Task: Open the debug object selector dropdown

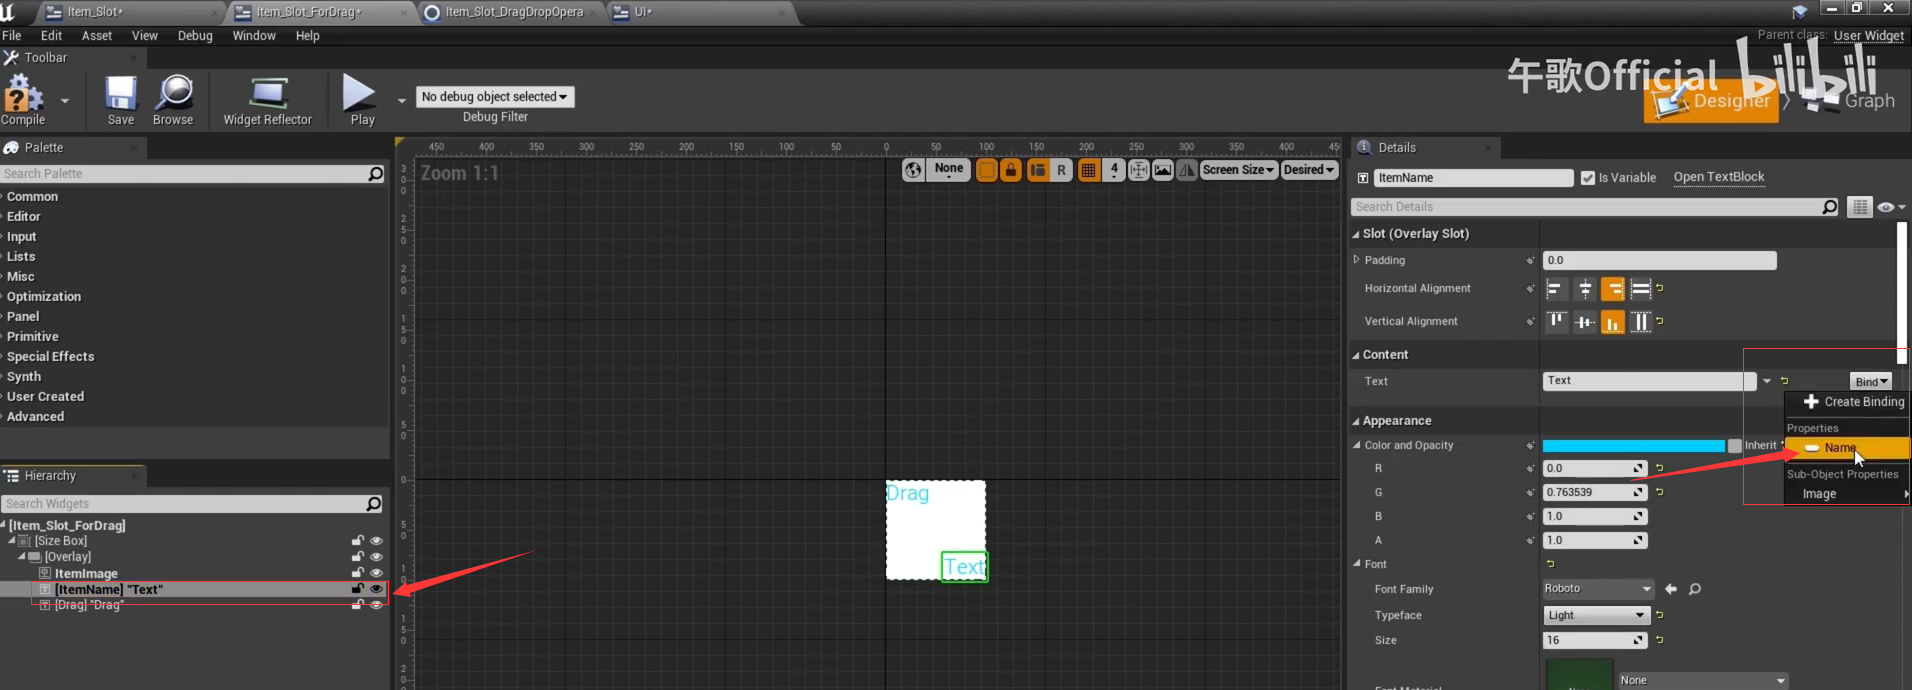Action: pyautogui.click(x=495, y=97)
